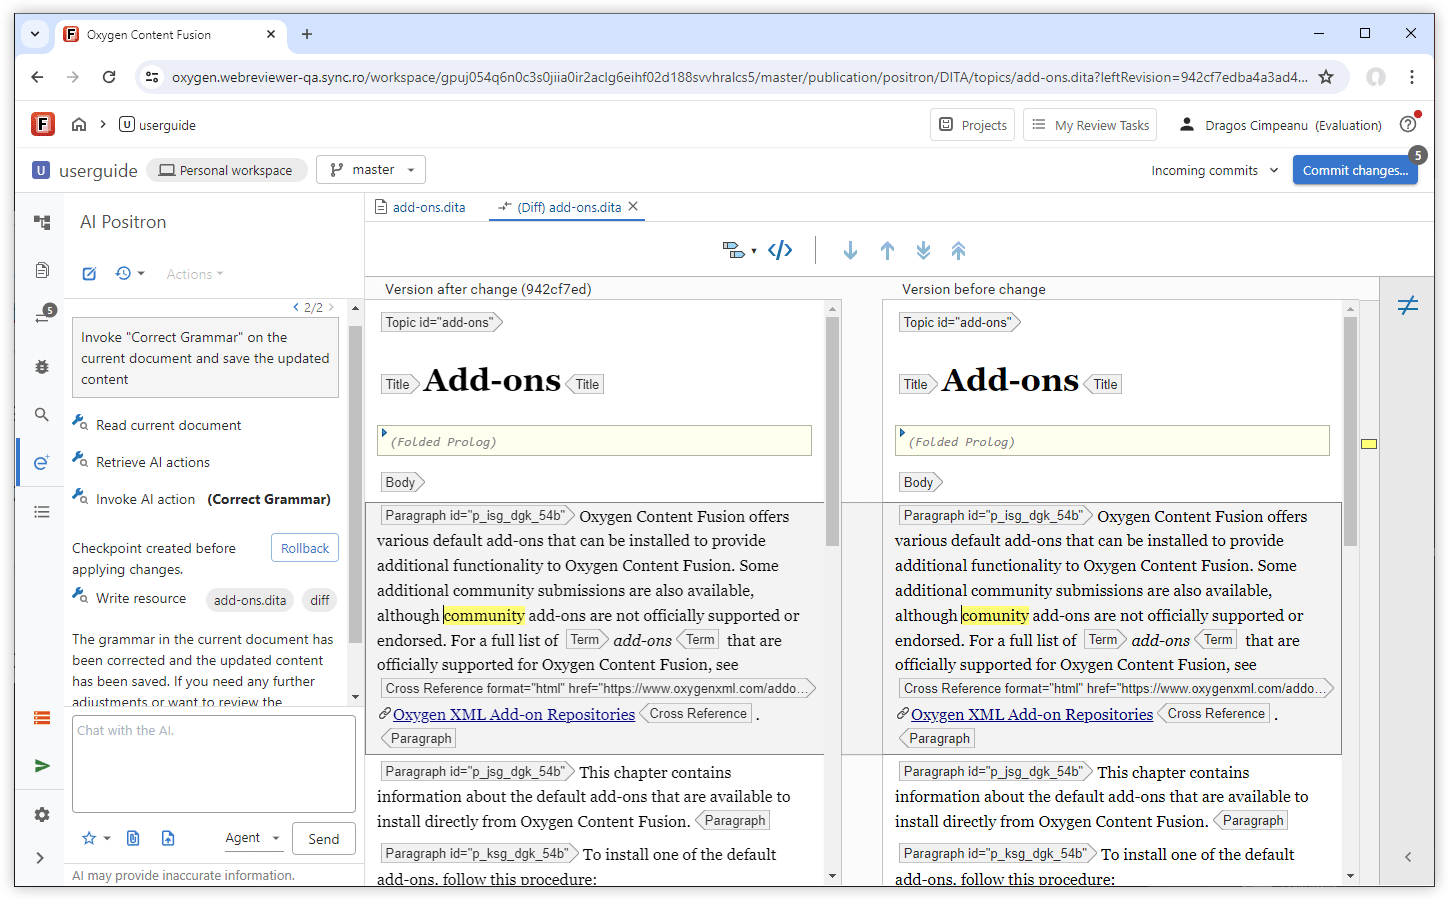
Task: Click the yellow change marker in the overview ruler
Action: click(1369, 444)
